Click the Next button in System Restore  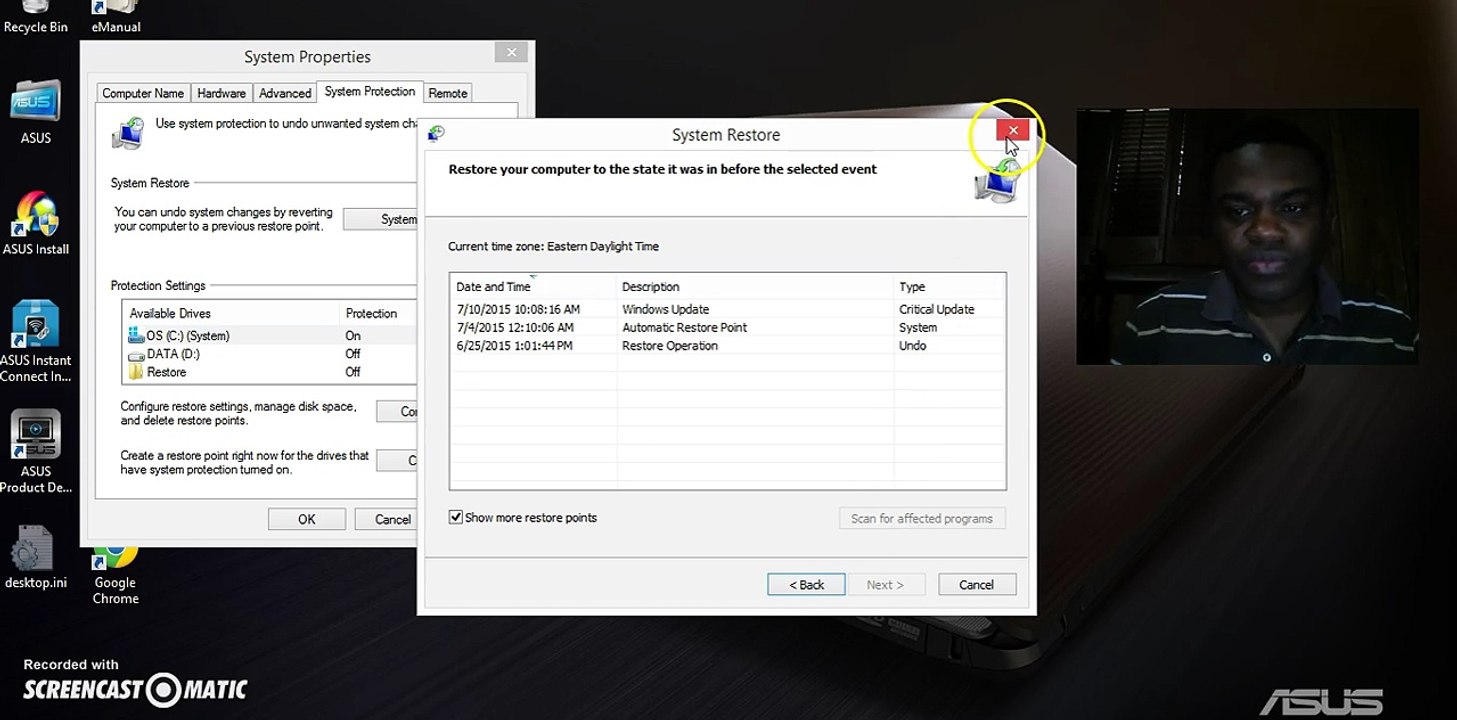coord(885,585)
